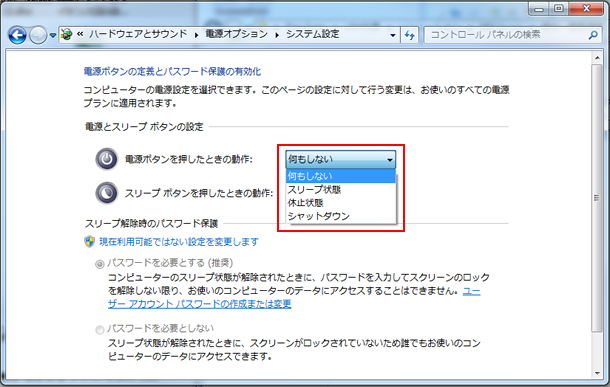Click the 電源オプション breadcrumb
610x387 pixels.
tap(237, 34)
